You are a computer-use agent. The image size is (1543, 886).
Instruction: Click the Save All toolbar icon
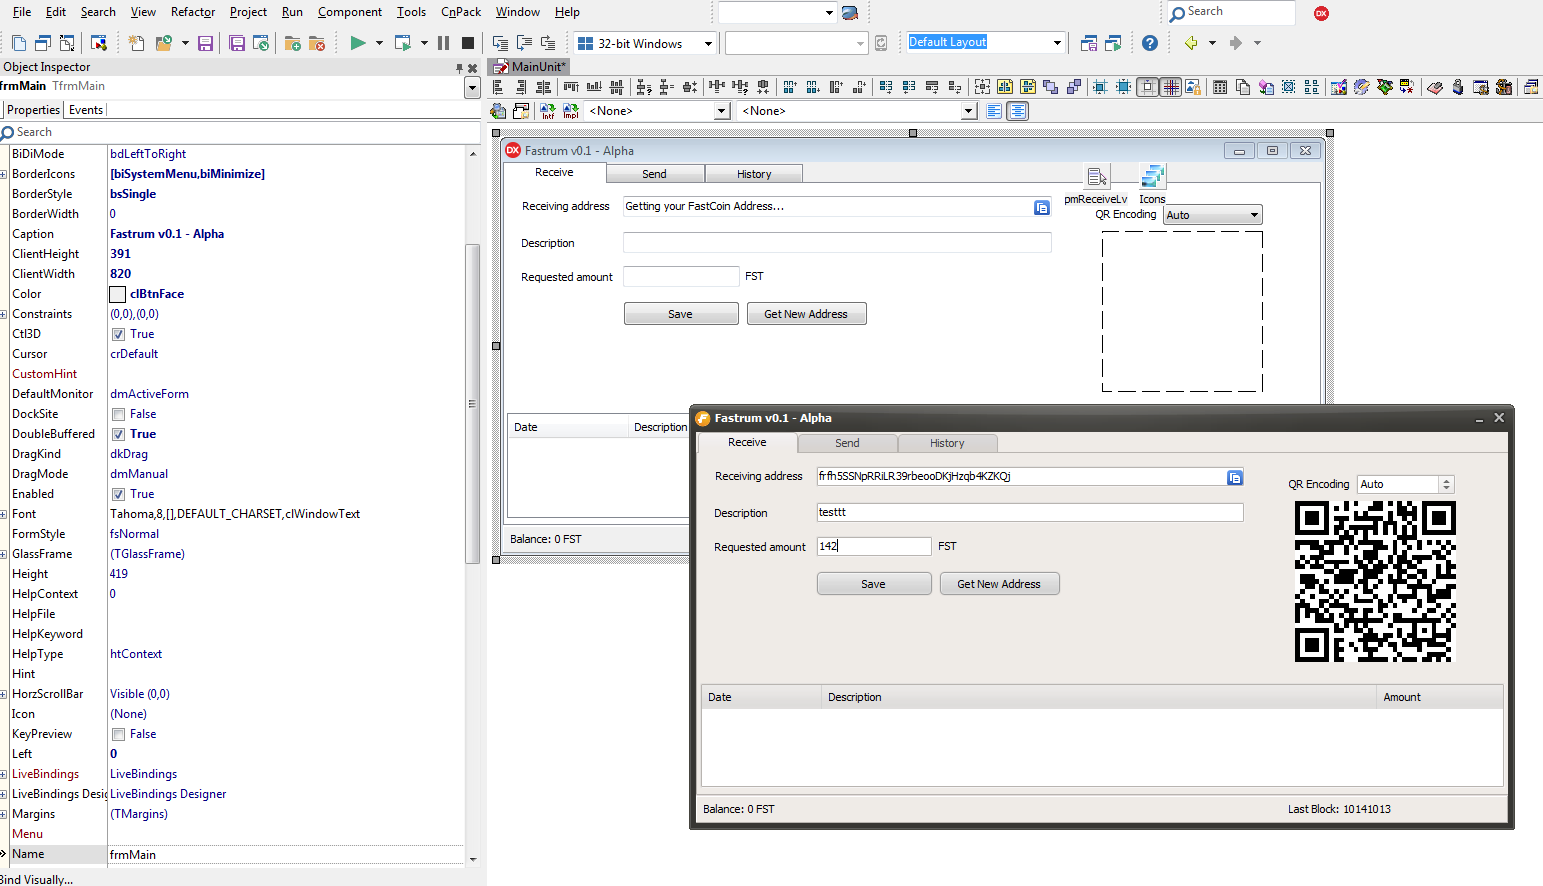coord(237,43)
